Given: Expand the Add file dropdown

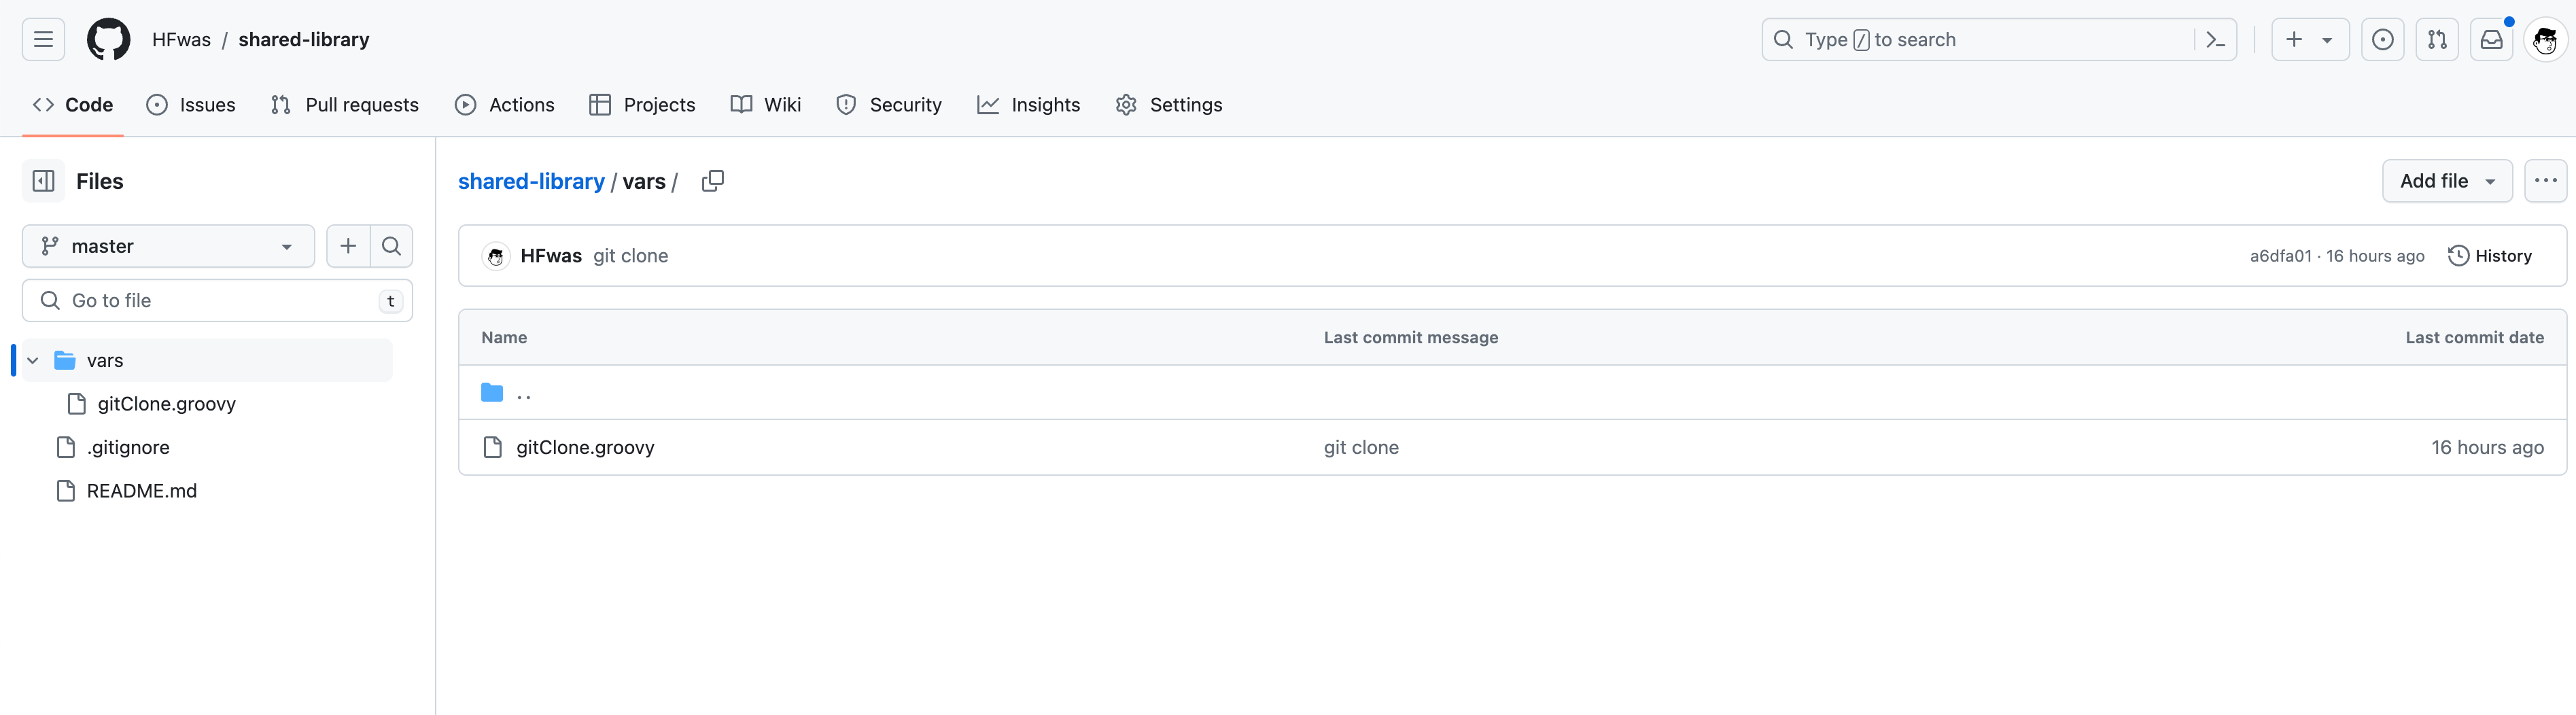Looking at the screenshot, I should pos(2447,181).
